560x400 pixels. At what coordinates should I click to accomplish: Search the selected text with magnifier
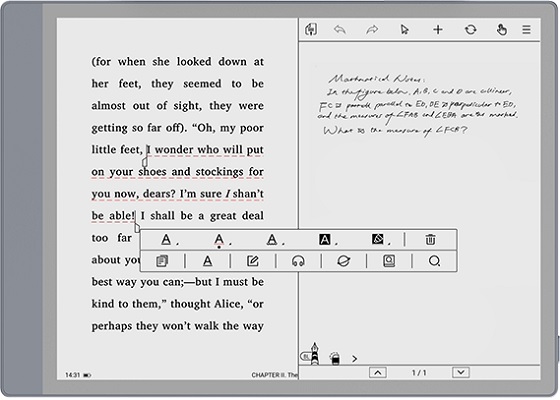434,261
